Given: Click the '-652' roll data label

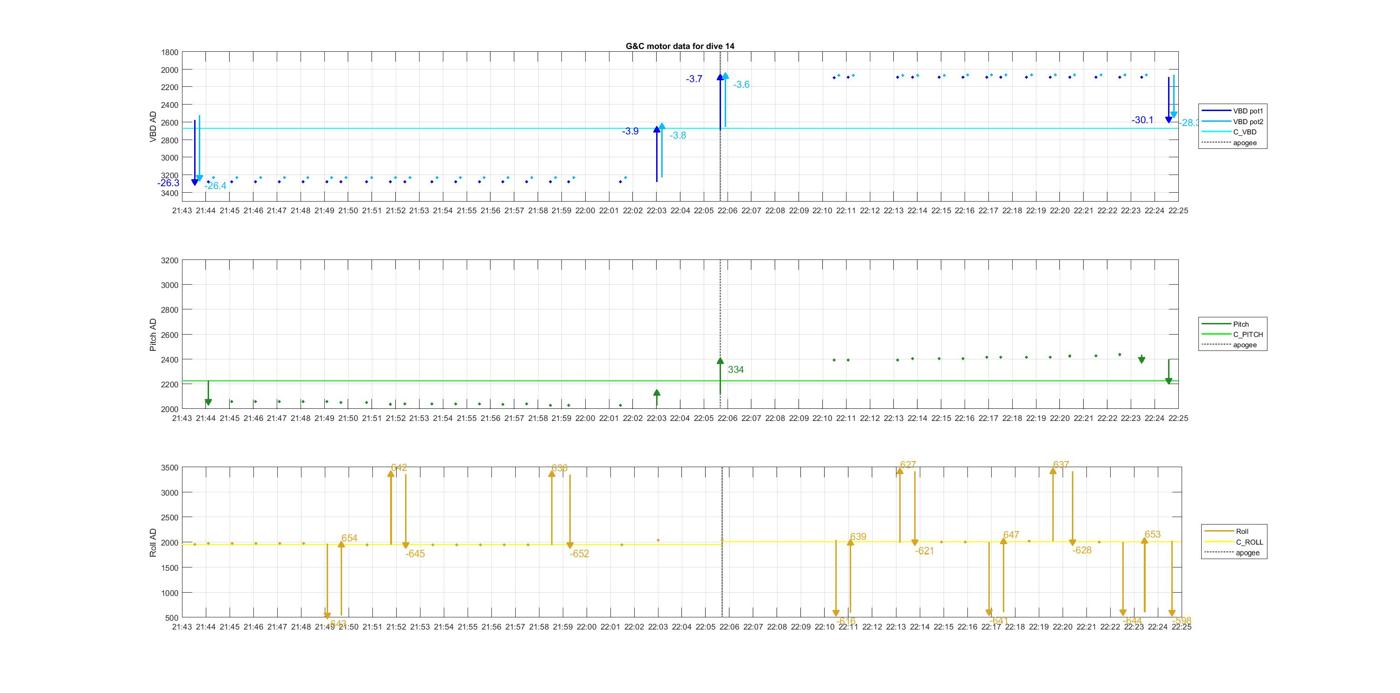Looking at the screenshot, I should (579, 554).
